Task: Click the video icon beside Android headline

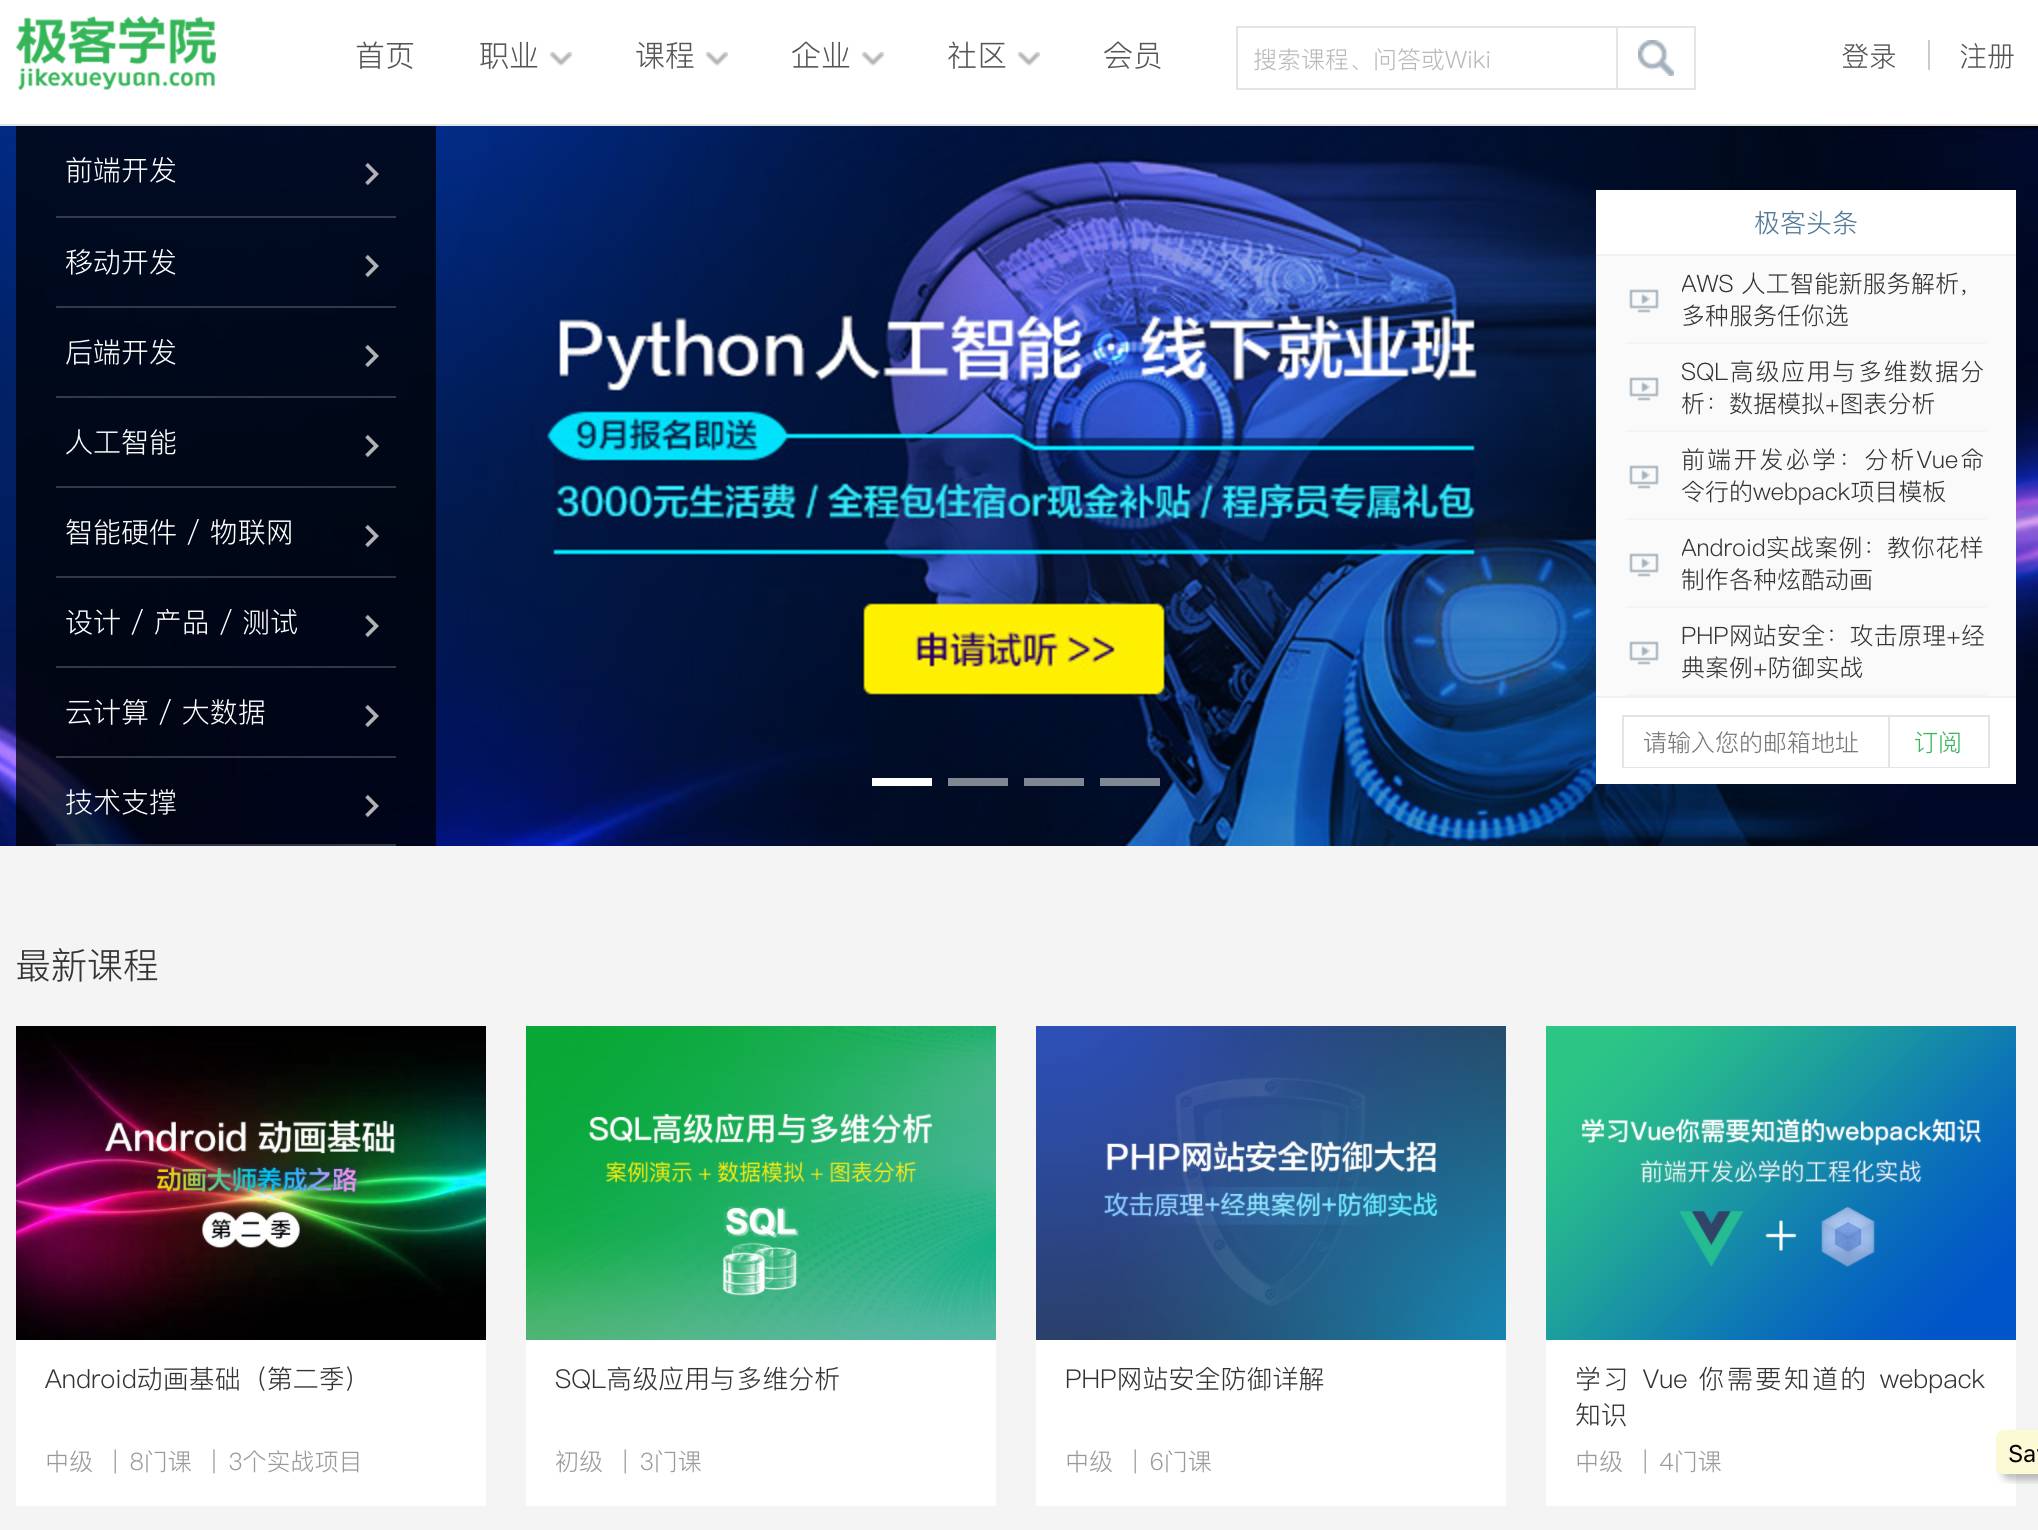Action: click(1643, 564)
